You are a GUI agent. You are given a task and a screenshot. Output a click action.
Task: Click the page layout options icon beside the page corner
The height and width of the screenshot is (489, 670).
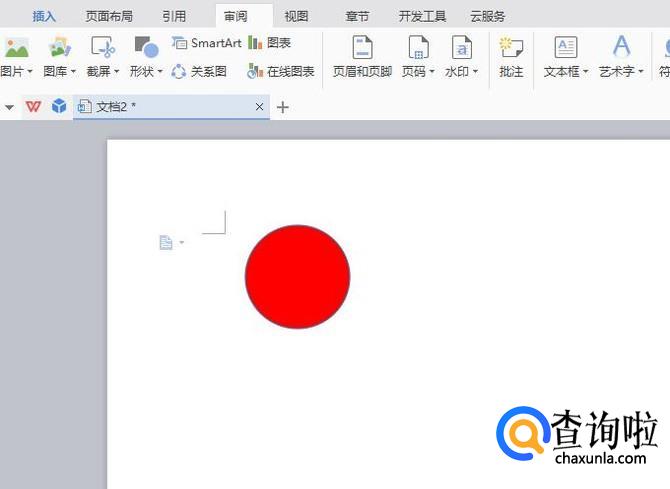tap(166, 242)
